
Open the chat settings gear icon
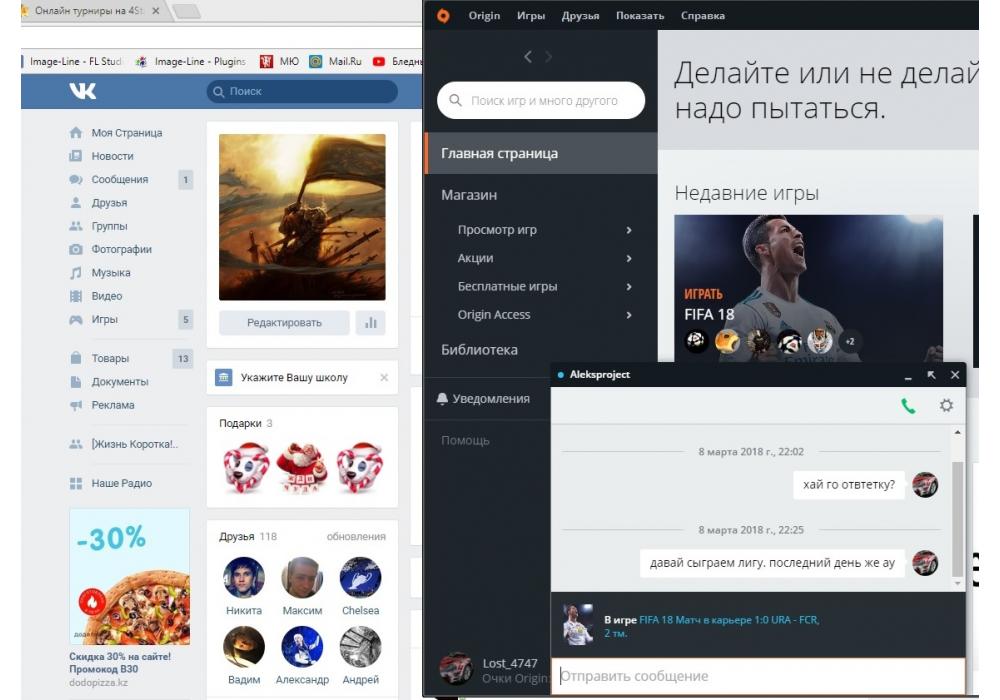[x=946, y=405]
